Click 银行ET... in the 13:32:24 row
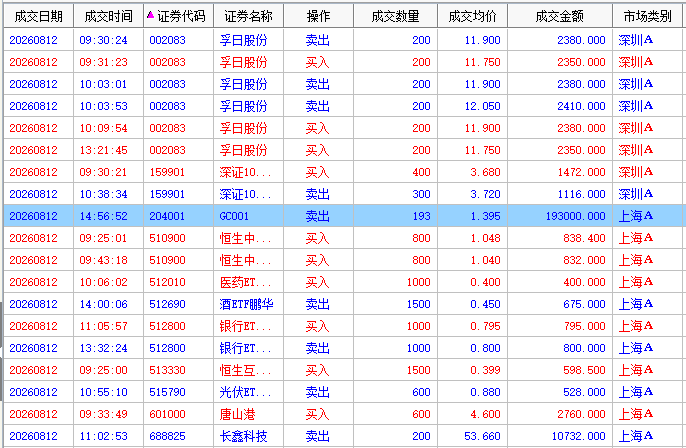The width and height of the screenshot is (686, 448). pyautogui.click(x=245, y=348)
